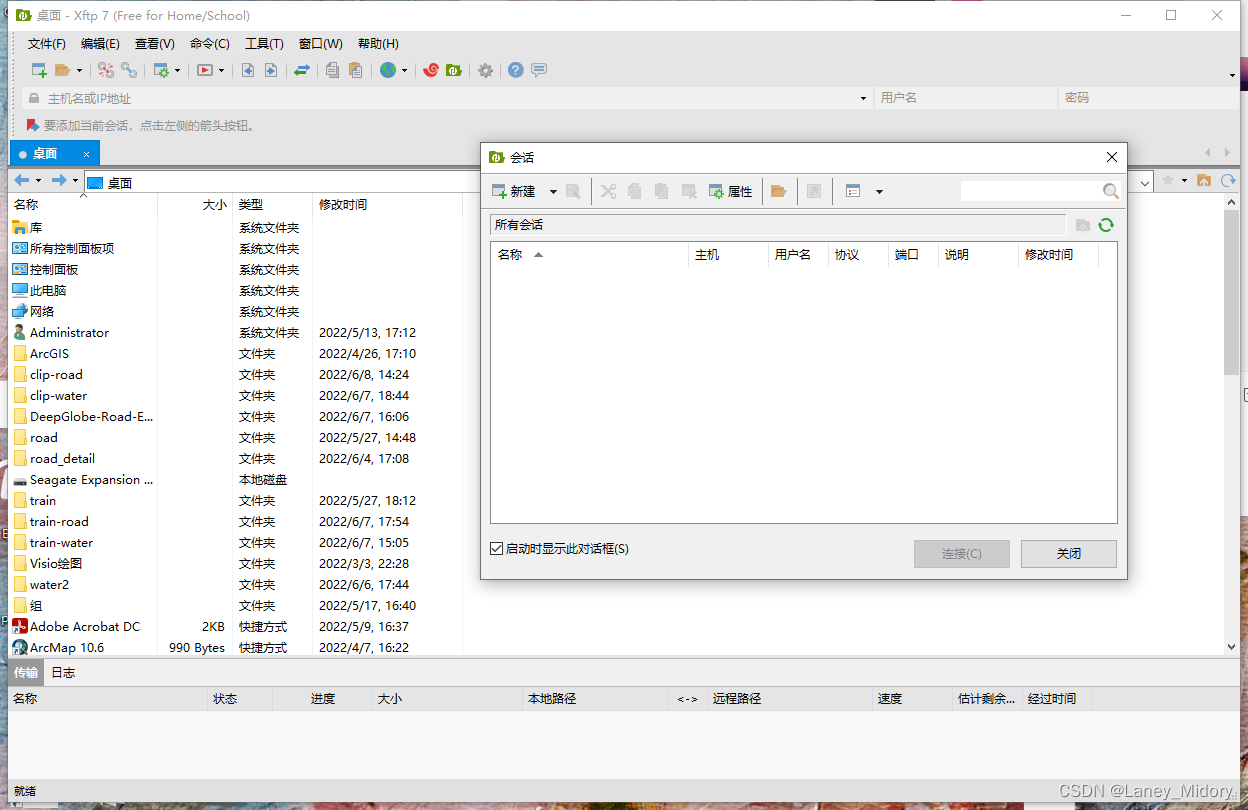The image size is (1248, 810).
Task: Open help via question mark icon
Action: tap(516, 70)
